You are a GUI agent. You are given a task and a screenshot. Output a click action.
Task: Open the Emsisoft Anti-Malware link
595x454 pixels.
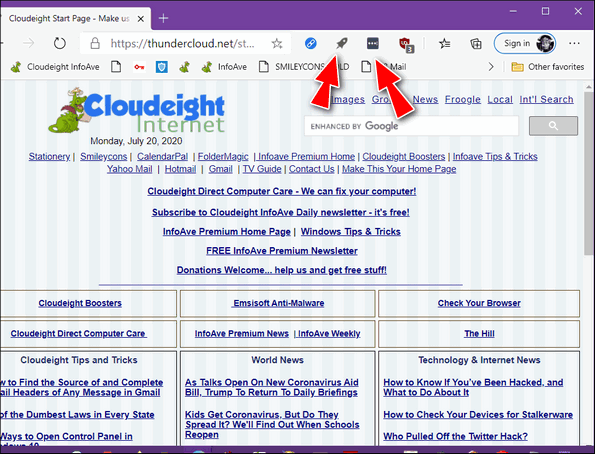279,303
